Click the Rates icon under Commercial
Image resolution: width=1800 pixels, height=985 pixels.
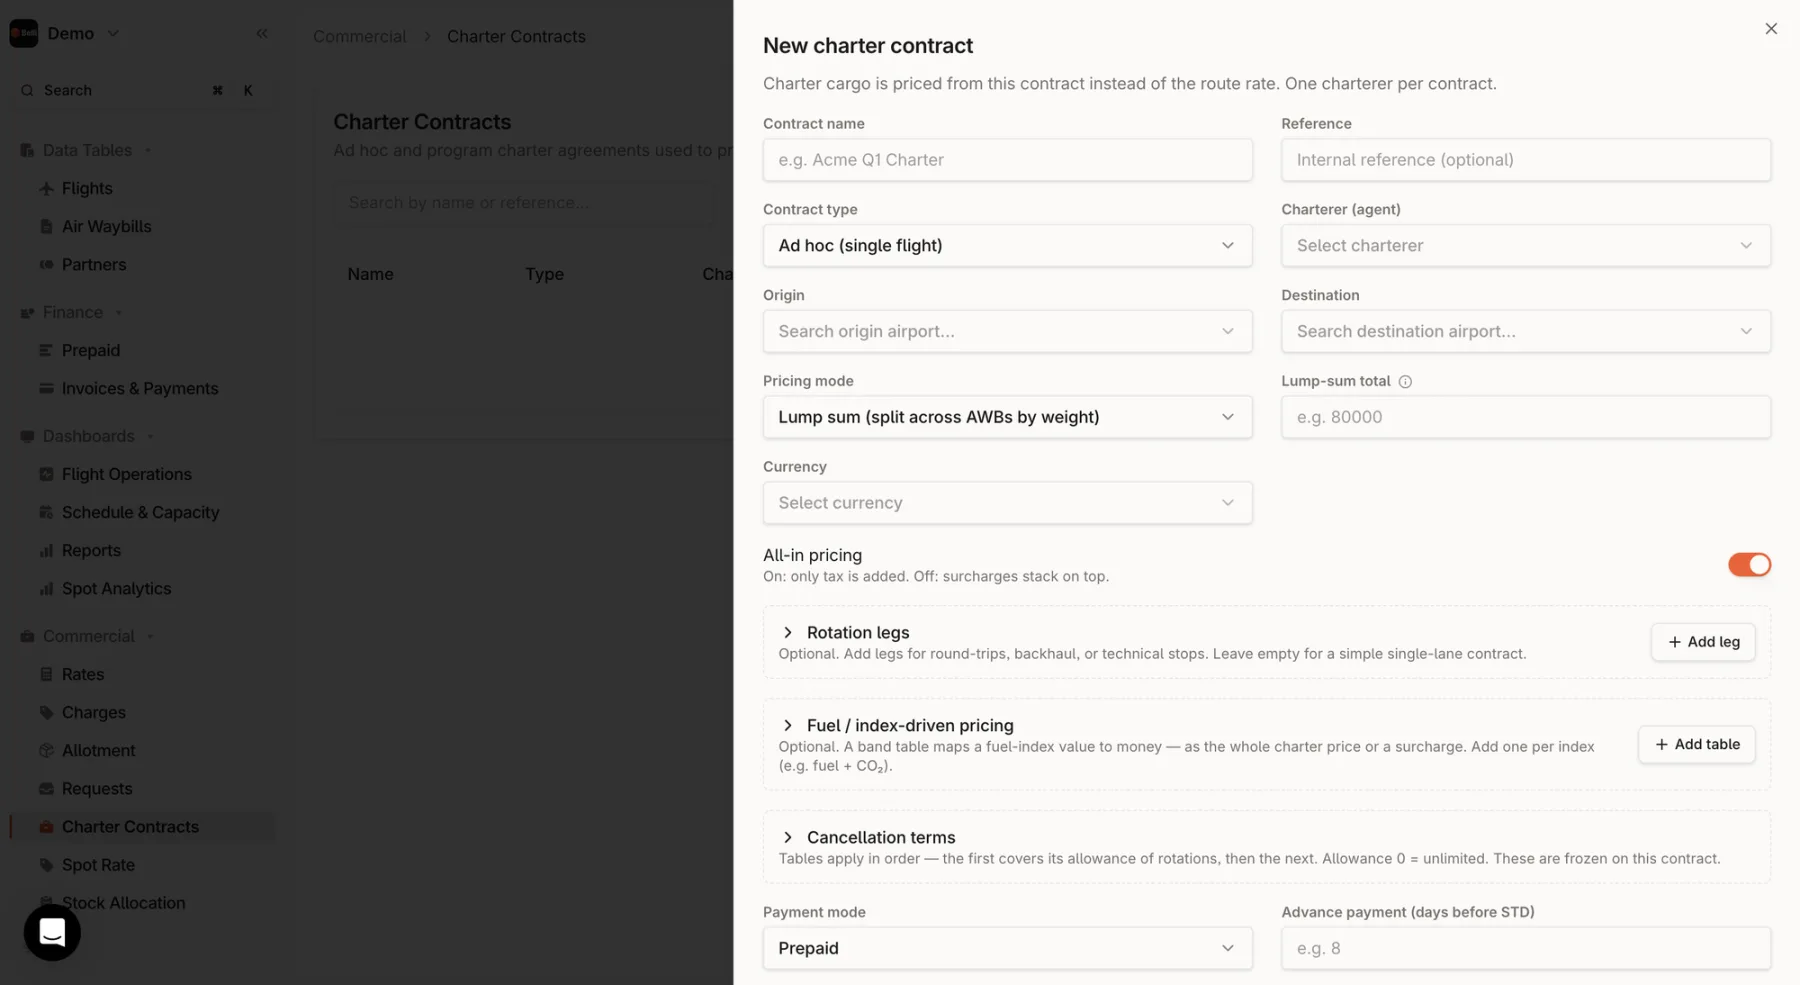coord(46,674)
